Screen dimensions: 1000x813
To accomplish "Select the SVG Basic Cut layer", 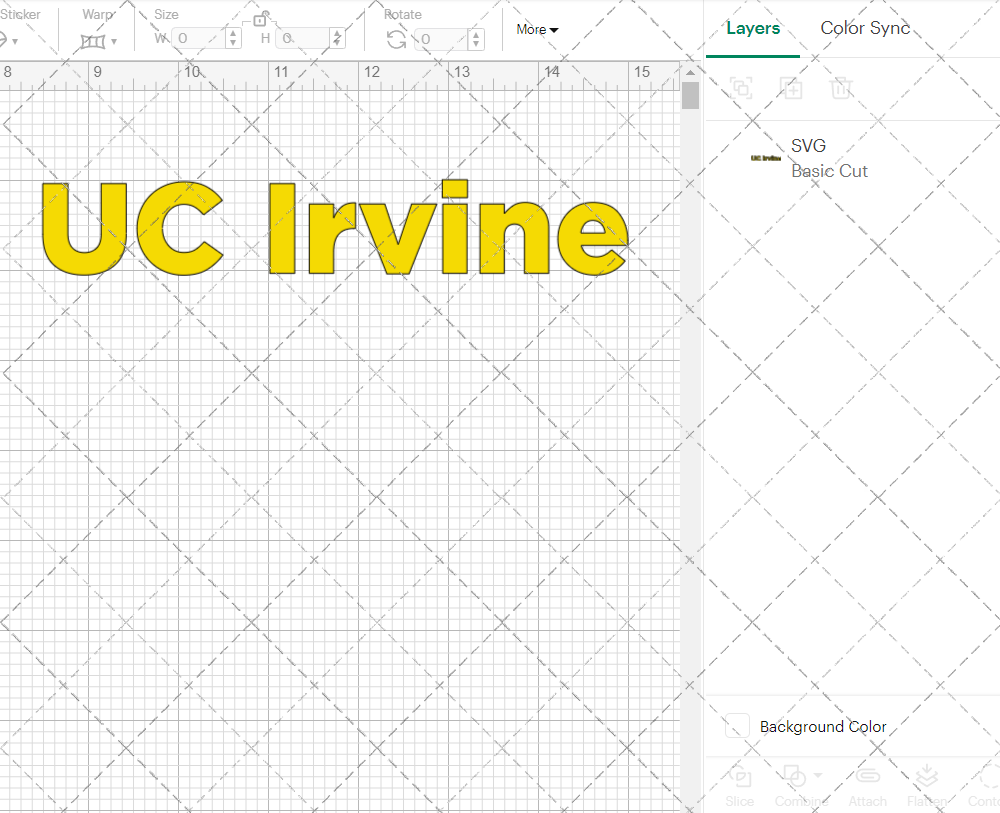I will [850, 158].
